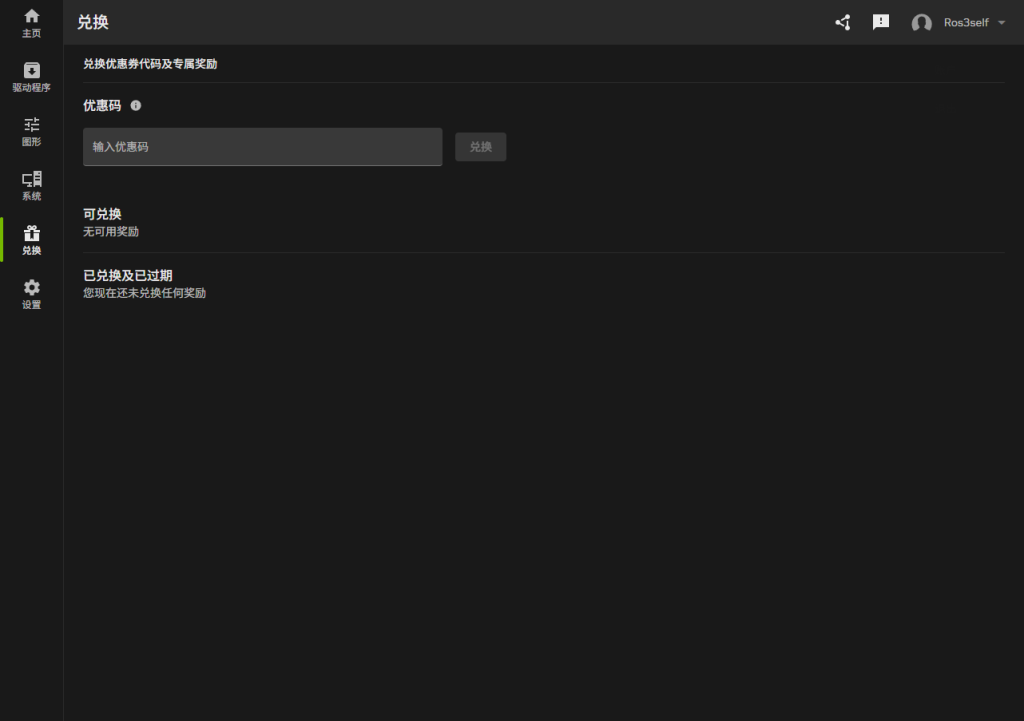1024x721 pixels.
Task: Click the 输入优惠码 input field
Action: point(262,147)
